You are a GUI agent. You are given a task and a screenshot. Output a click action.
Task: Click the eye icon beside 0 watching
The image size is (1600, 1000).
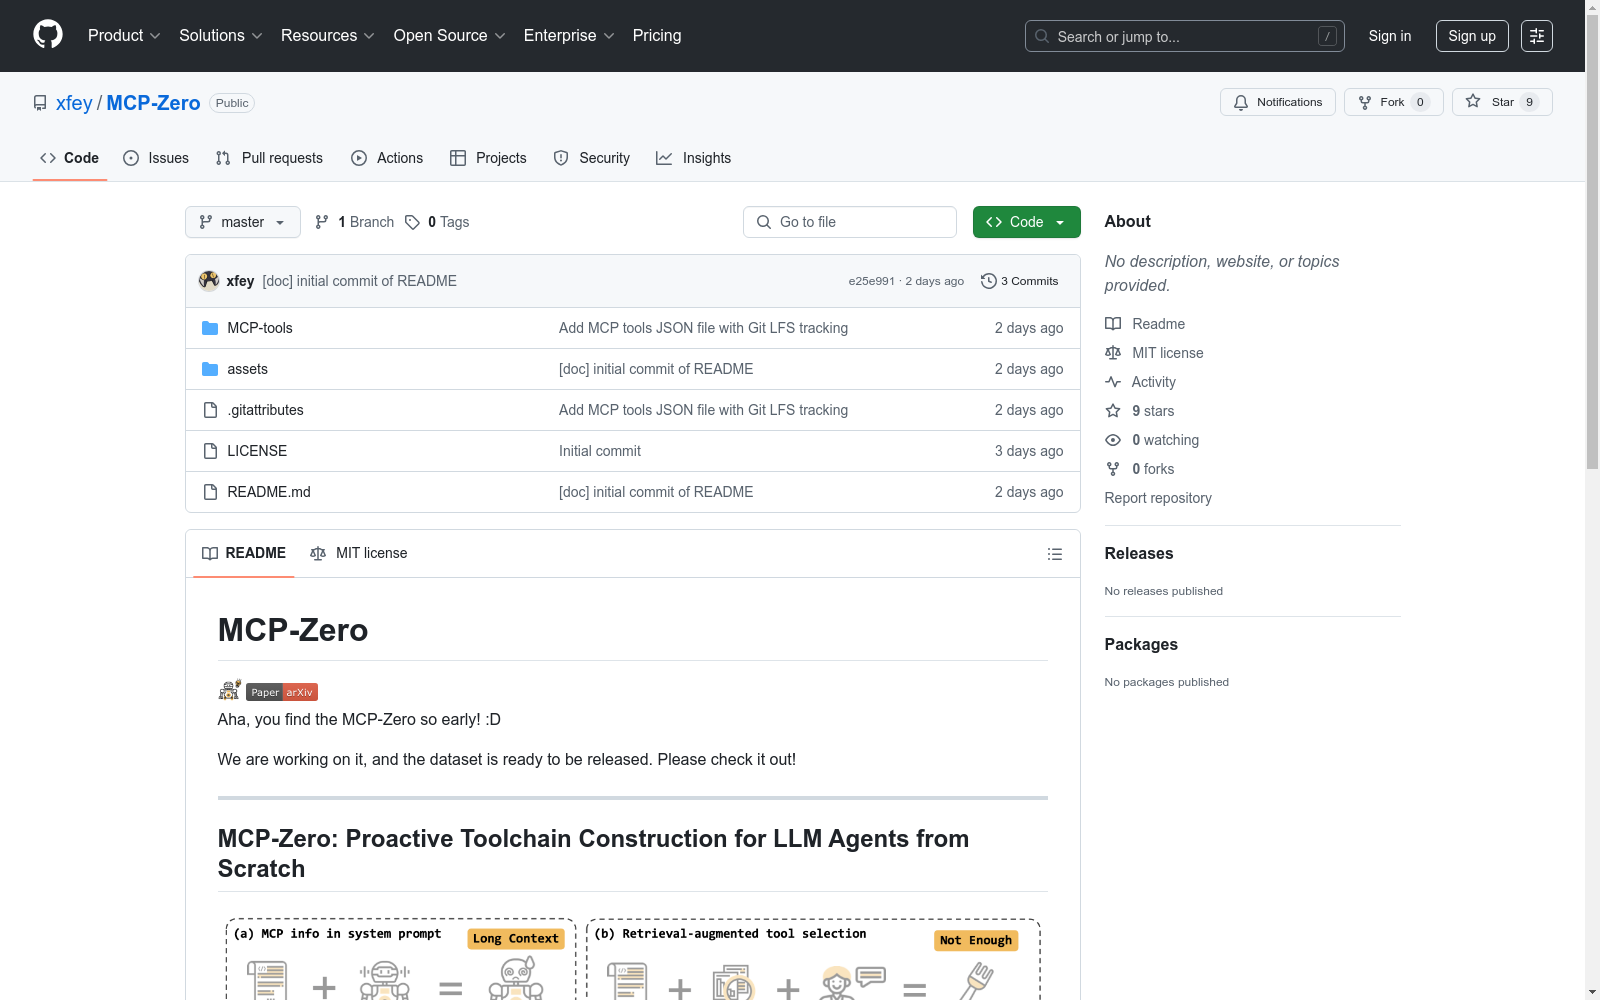point(1113,440)
